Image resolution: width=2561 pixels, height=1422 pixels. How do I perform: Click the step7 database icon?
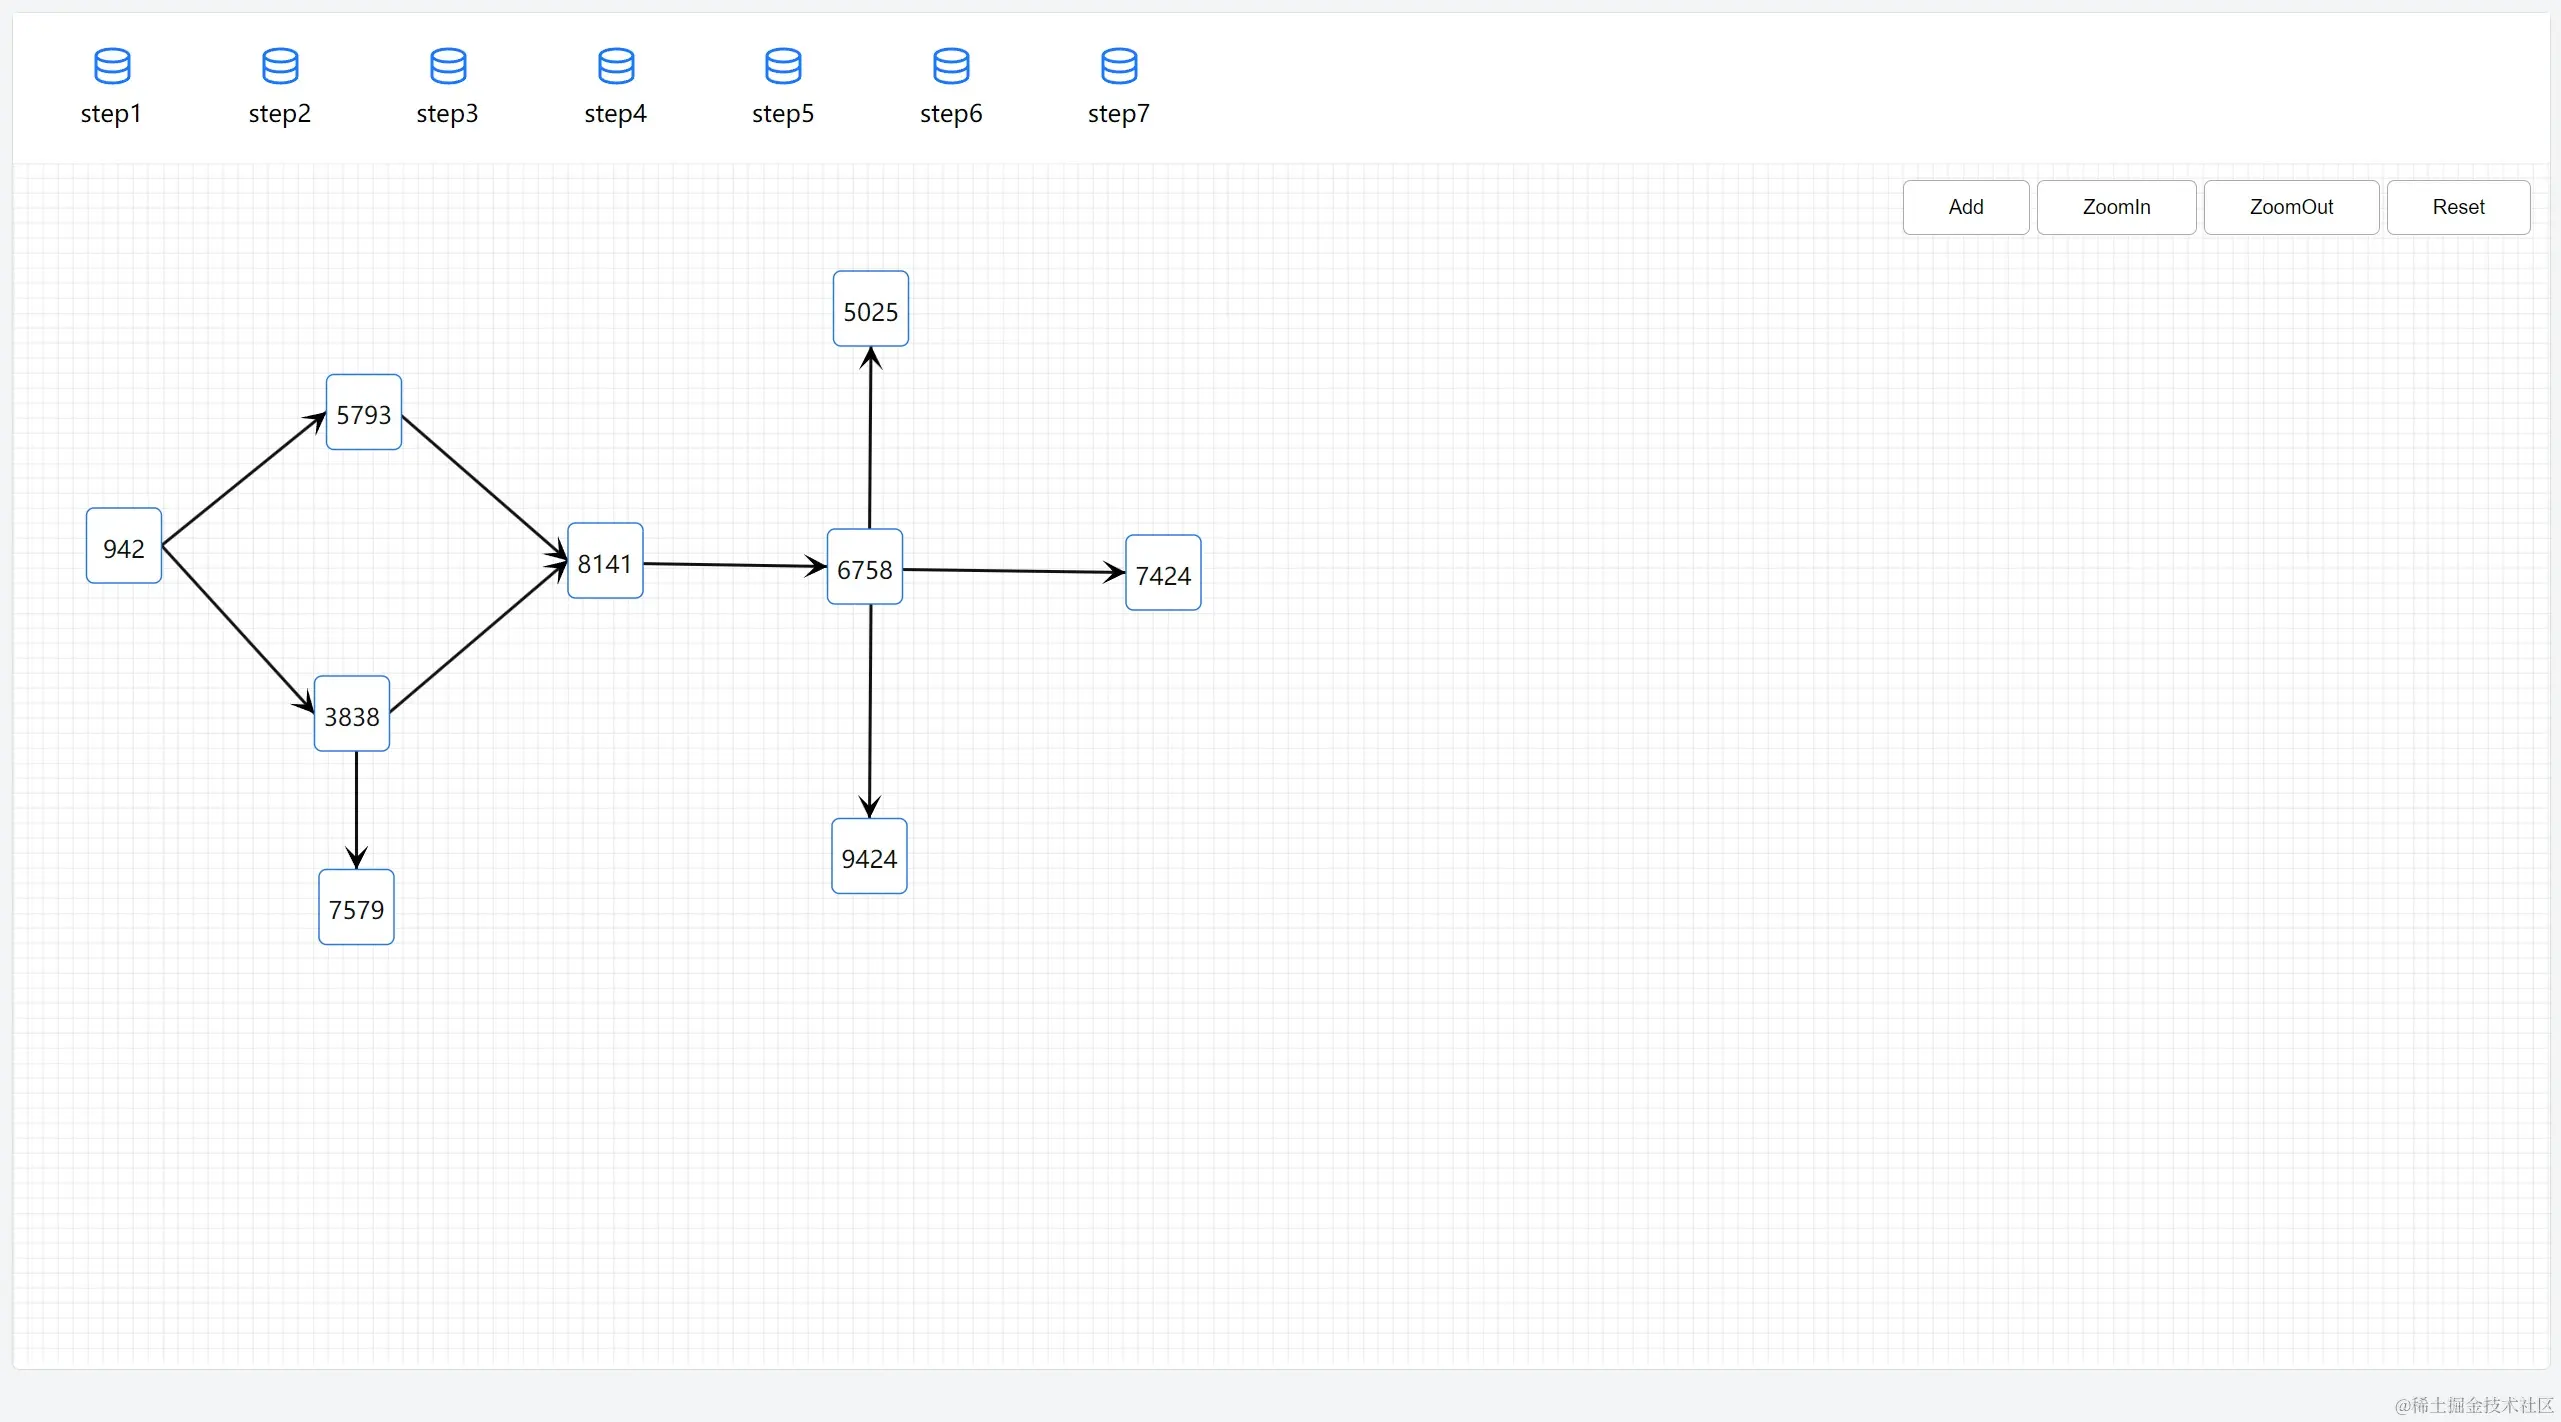pos(1118,66)
